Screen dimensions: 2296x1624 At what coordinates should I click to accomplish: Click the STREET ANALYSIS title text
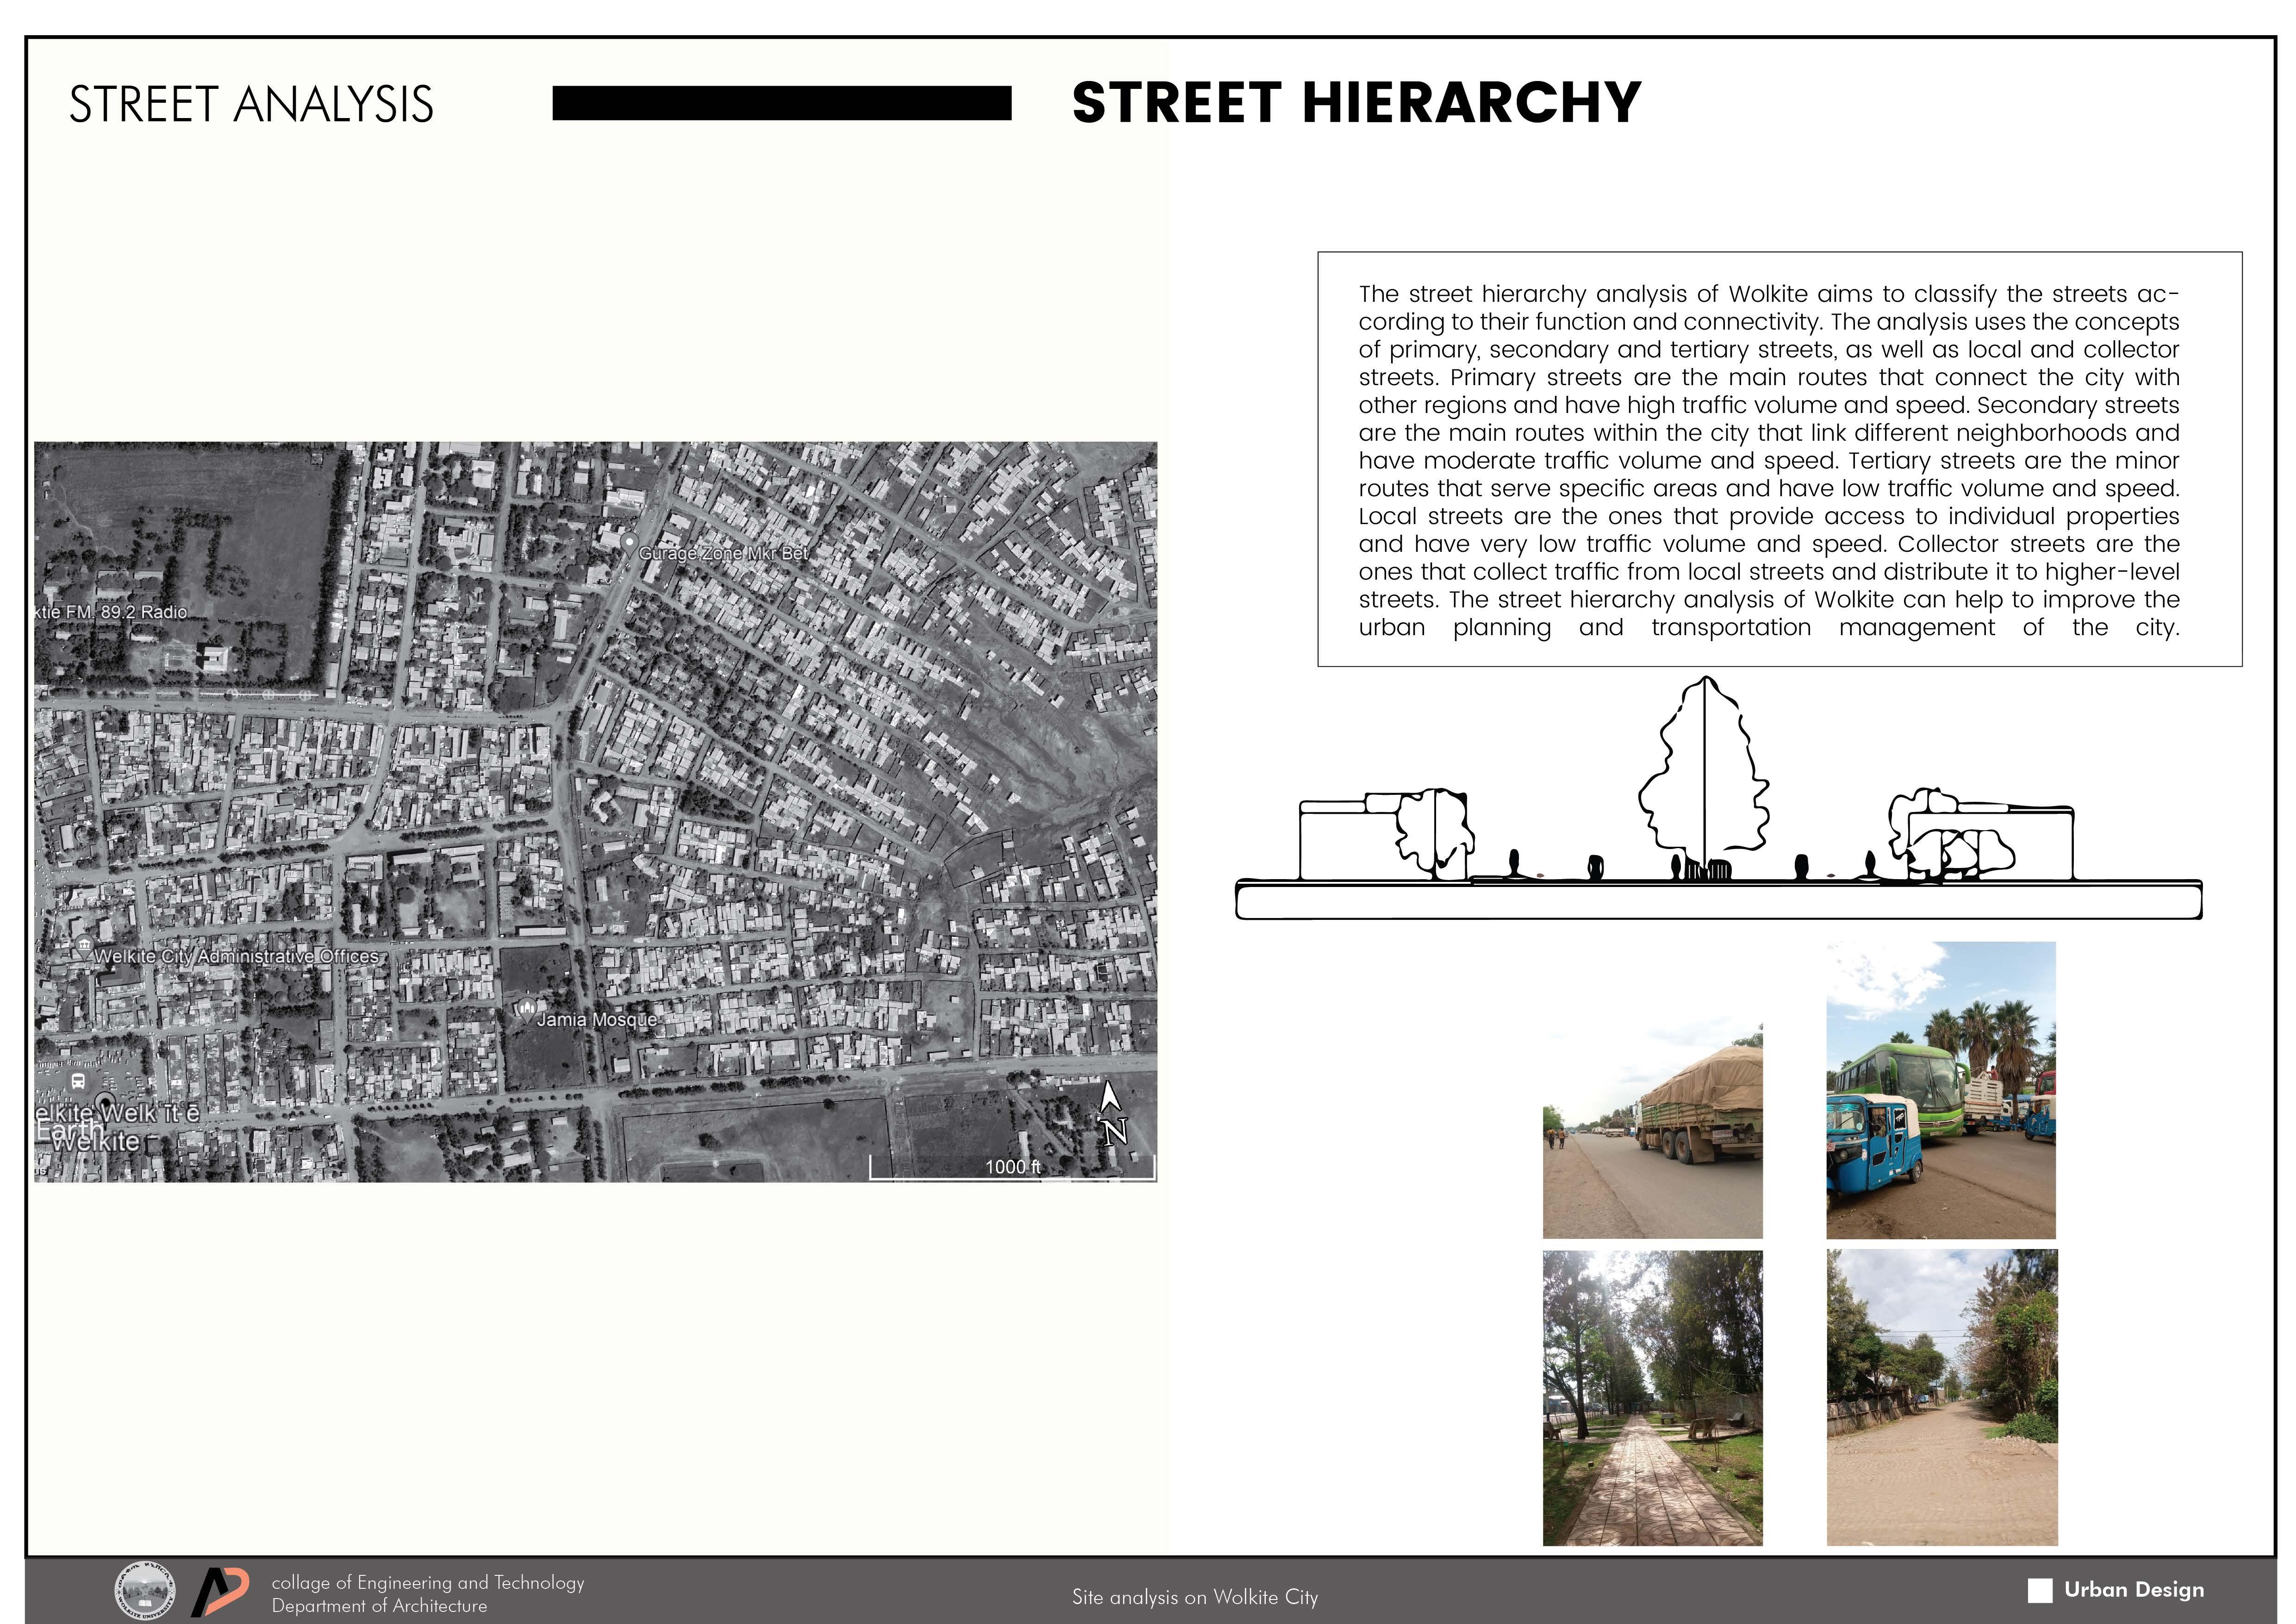coord(251,105)
